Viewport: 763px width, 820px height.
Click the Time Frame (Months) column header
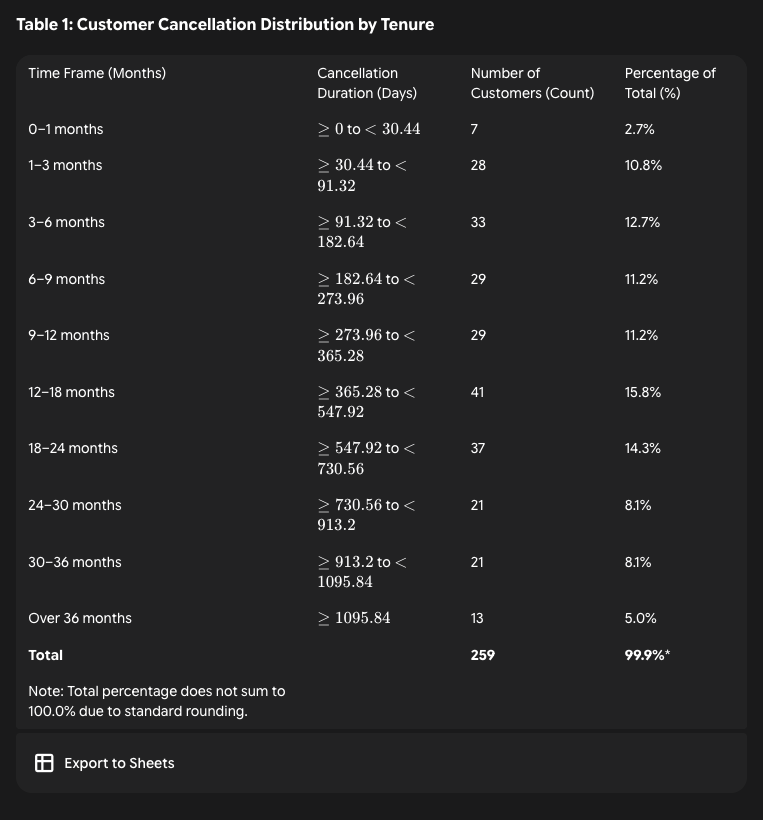click(97, 73)
